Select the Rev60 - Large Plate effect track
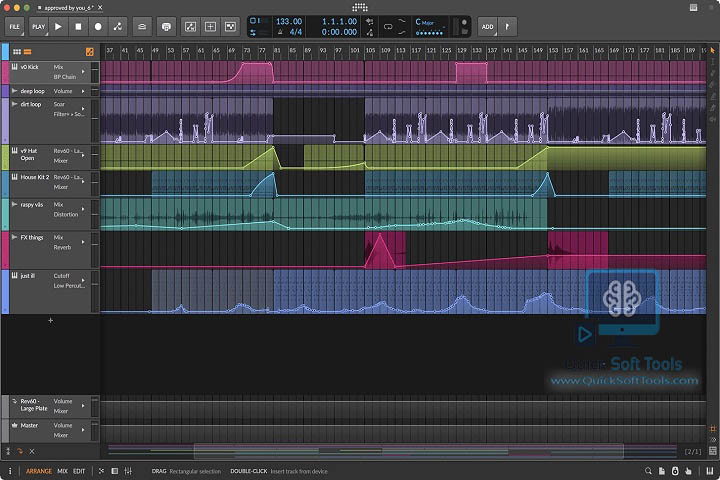Viewport: 720px width, 480px height. [x=34, y=405]
